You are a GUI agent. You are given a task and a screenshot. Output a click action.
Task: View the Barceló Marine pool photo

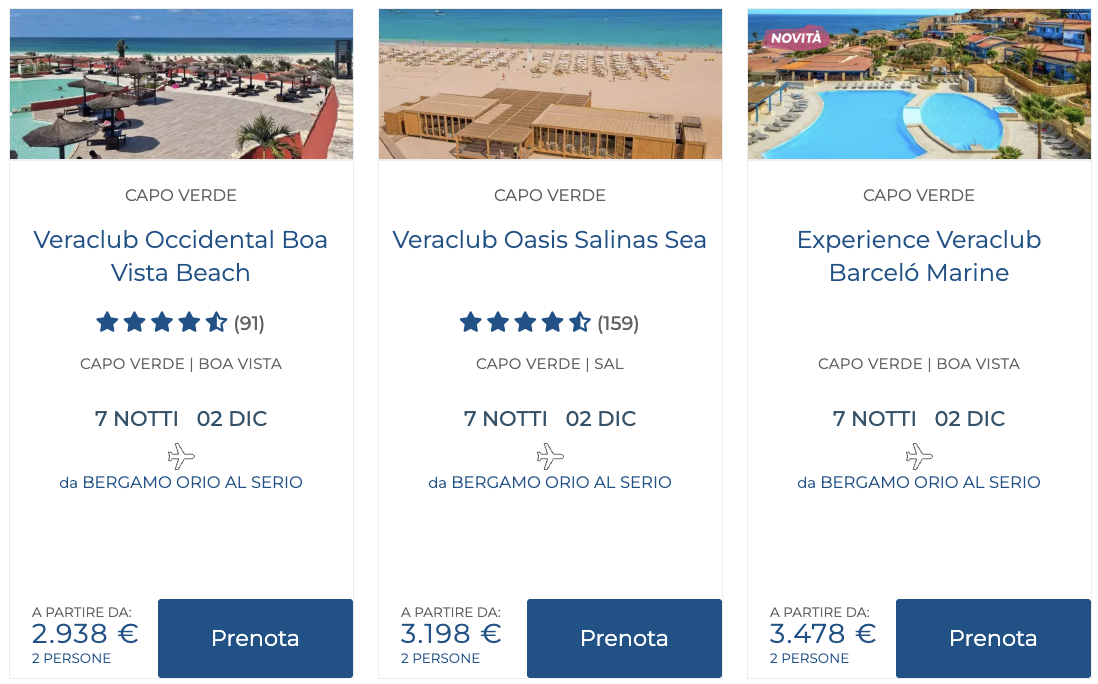point(919,95)
